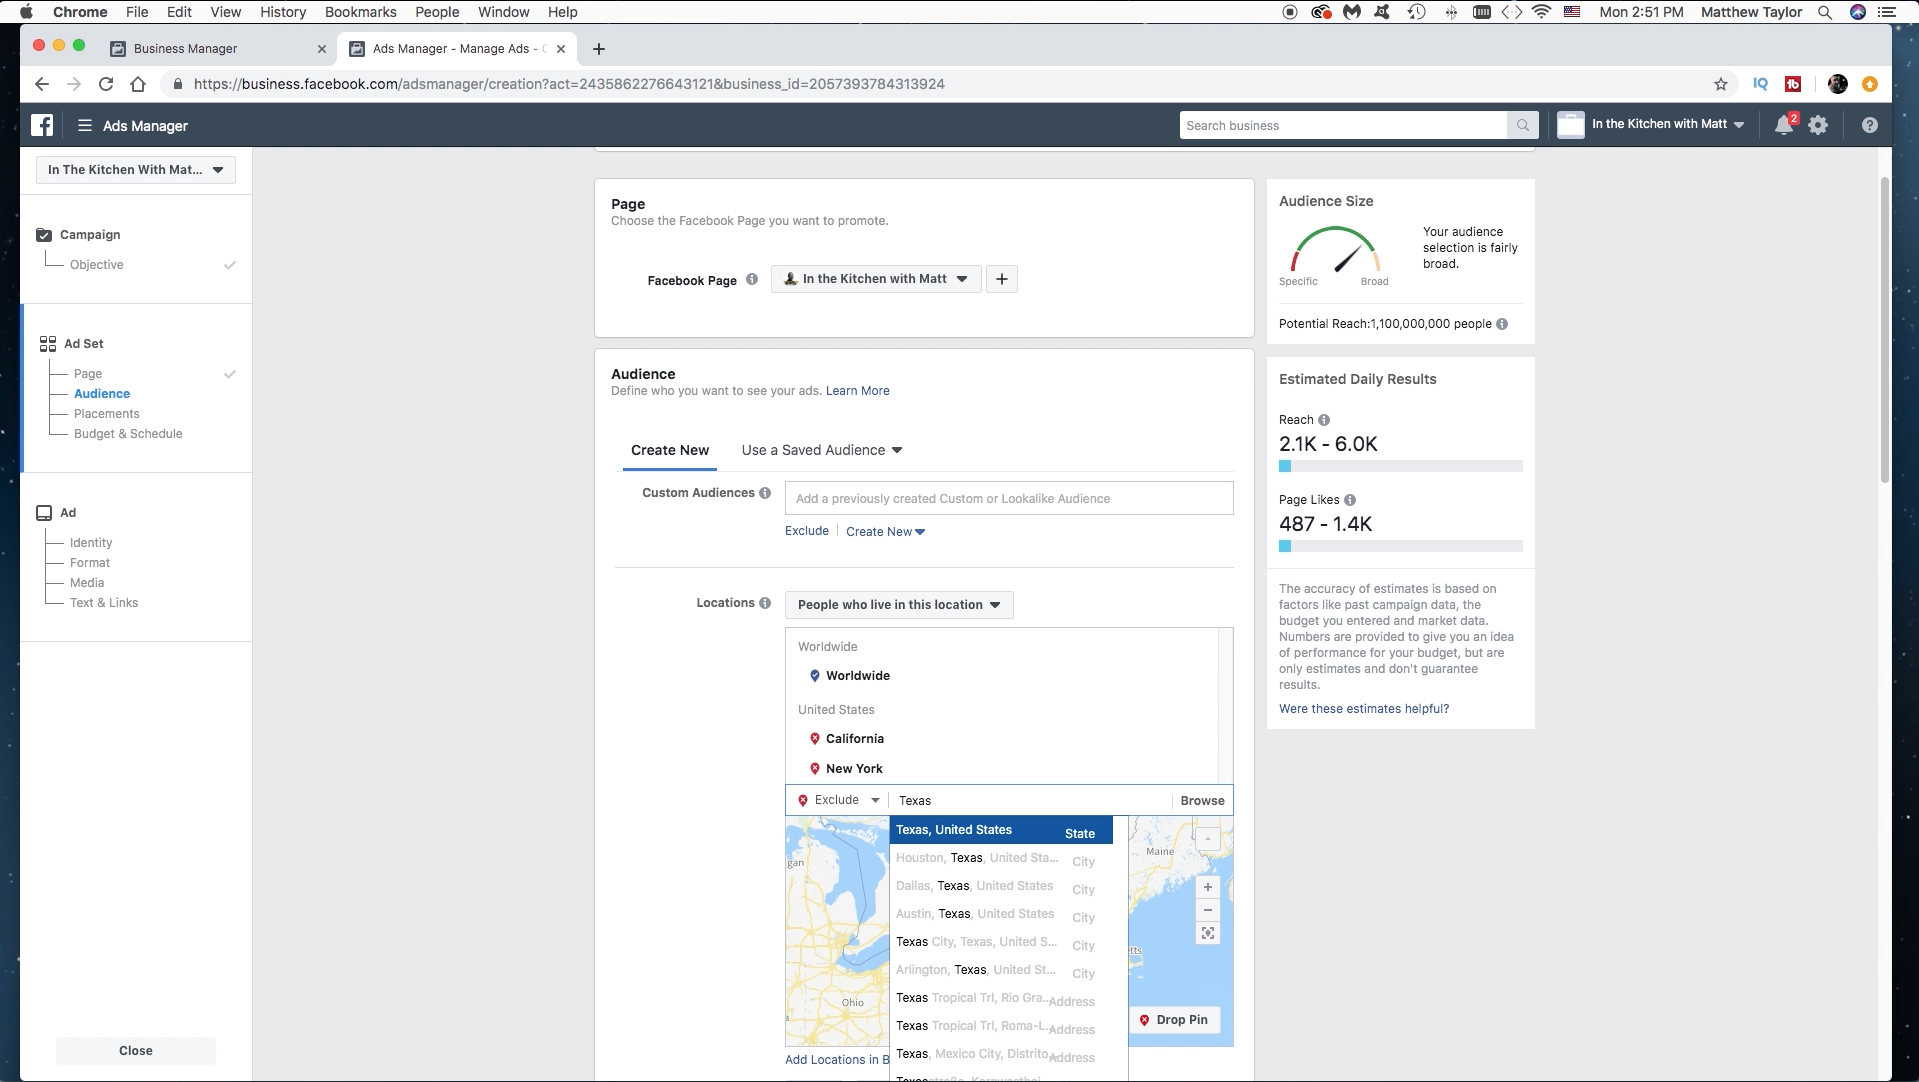This screenshot has width=1919, height=1082.
Task: Open the Learn More link
Action: coord(857,391)
